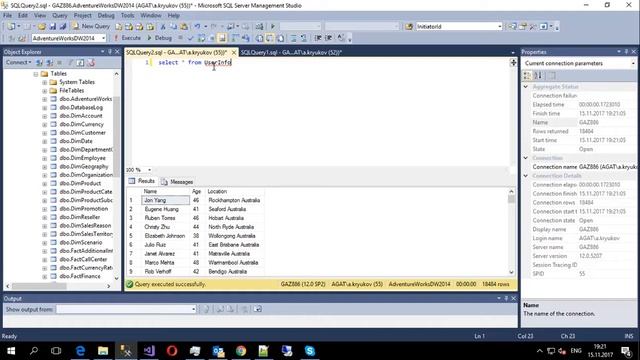Open Edge browser from taskbar
Screen dimensions: 640x360
coord(80,351)
